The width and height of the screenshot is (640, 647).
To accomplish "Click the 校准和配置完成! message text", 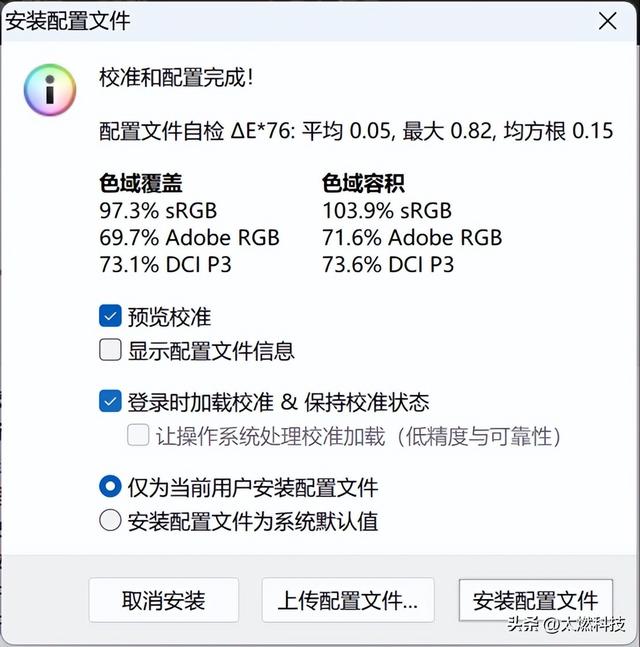I will click(x=176, y=78).
